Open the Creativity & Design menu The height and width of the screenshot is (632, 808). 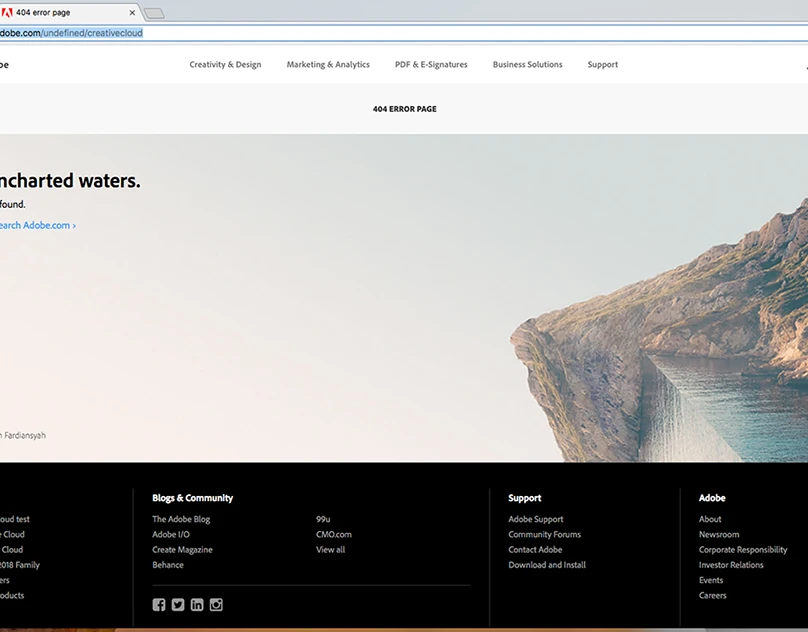(225, 65)
